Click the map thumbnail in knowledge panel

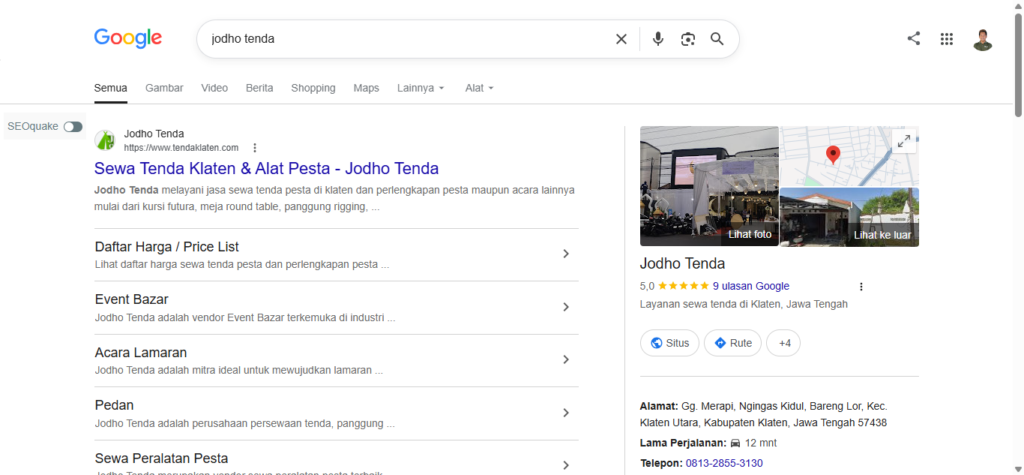click(x=850, y=156)
